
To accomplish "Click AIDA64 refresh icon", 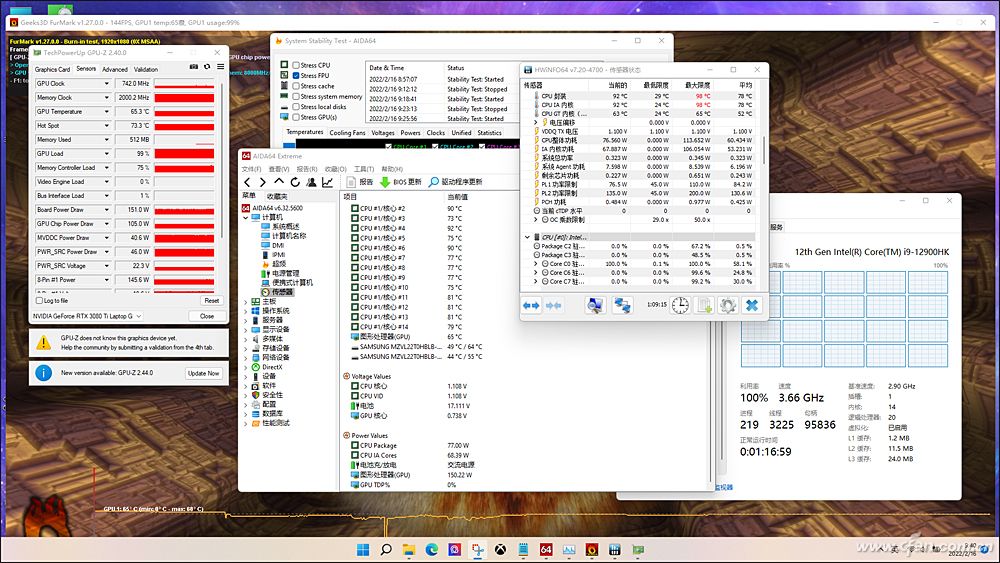I will [295, 182].
